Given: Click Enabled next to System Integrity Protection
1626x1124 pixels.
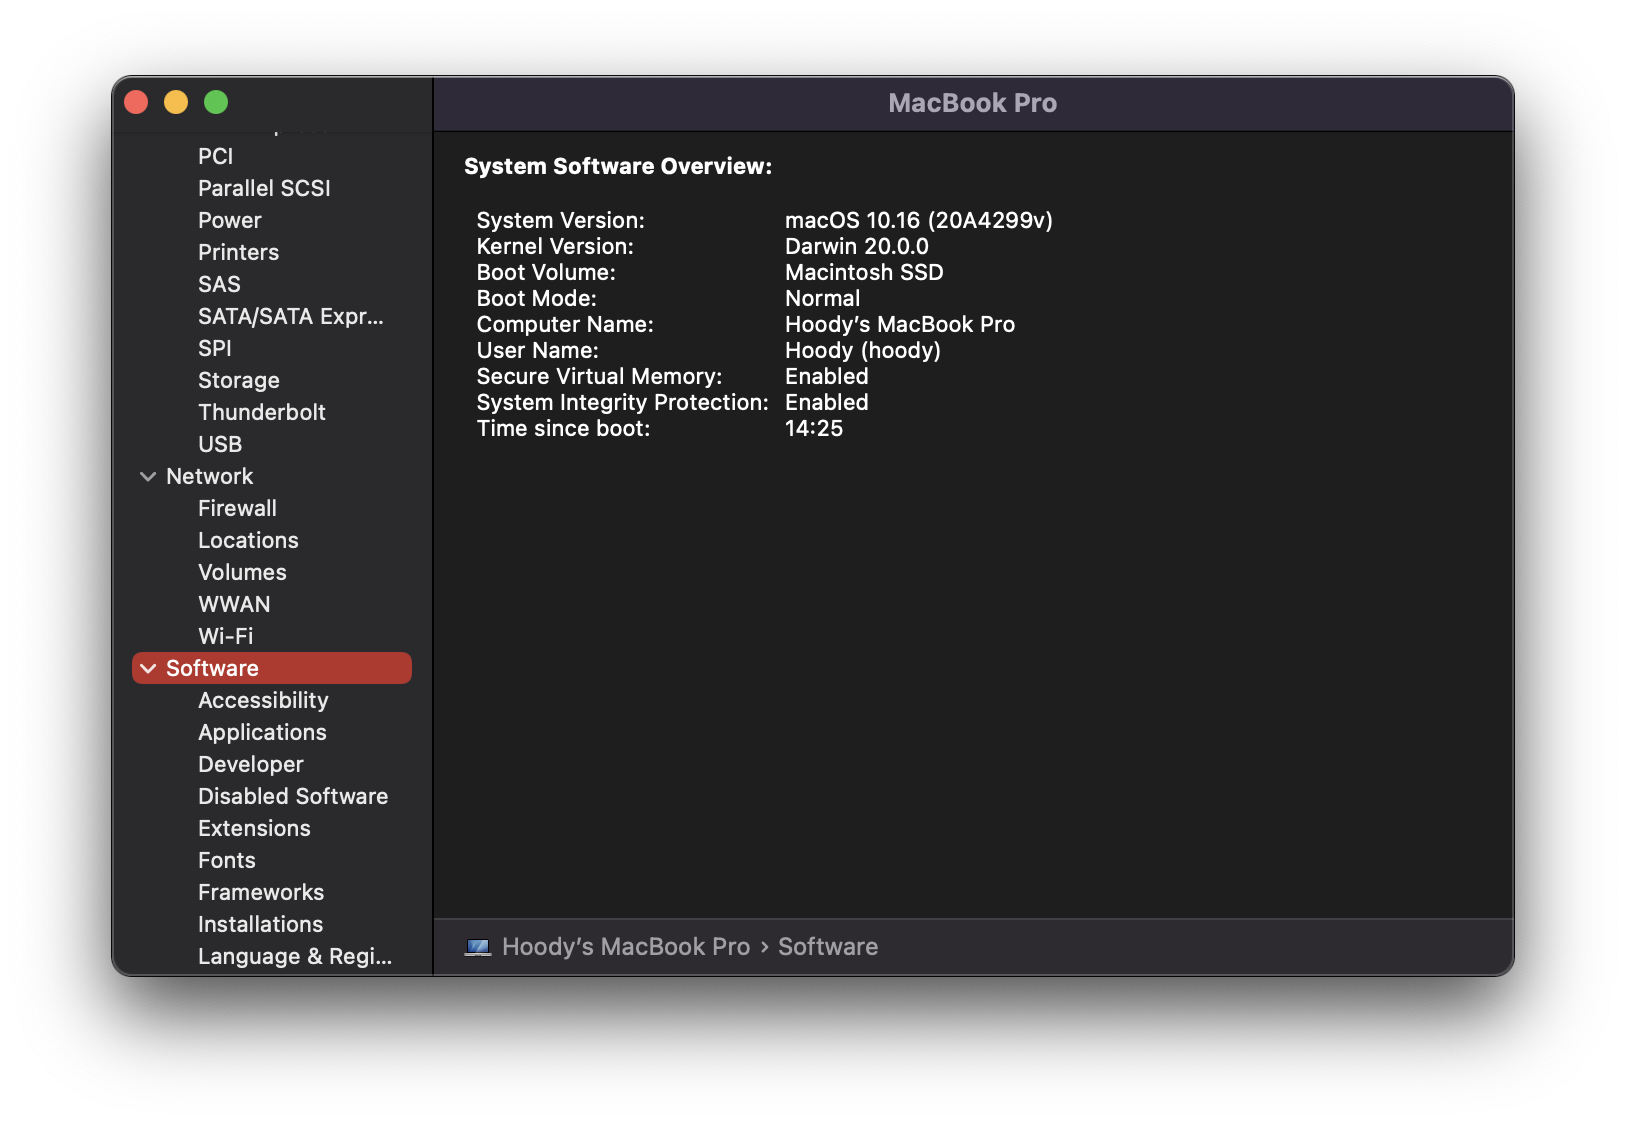Looking at the screenshot, I should (827, 402).
